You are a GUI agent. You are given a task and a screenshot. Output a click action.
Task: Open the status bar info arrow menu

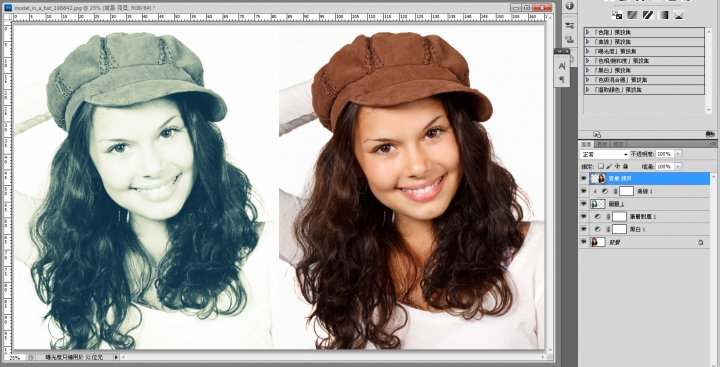coord(116,357)
